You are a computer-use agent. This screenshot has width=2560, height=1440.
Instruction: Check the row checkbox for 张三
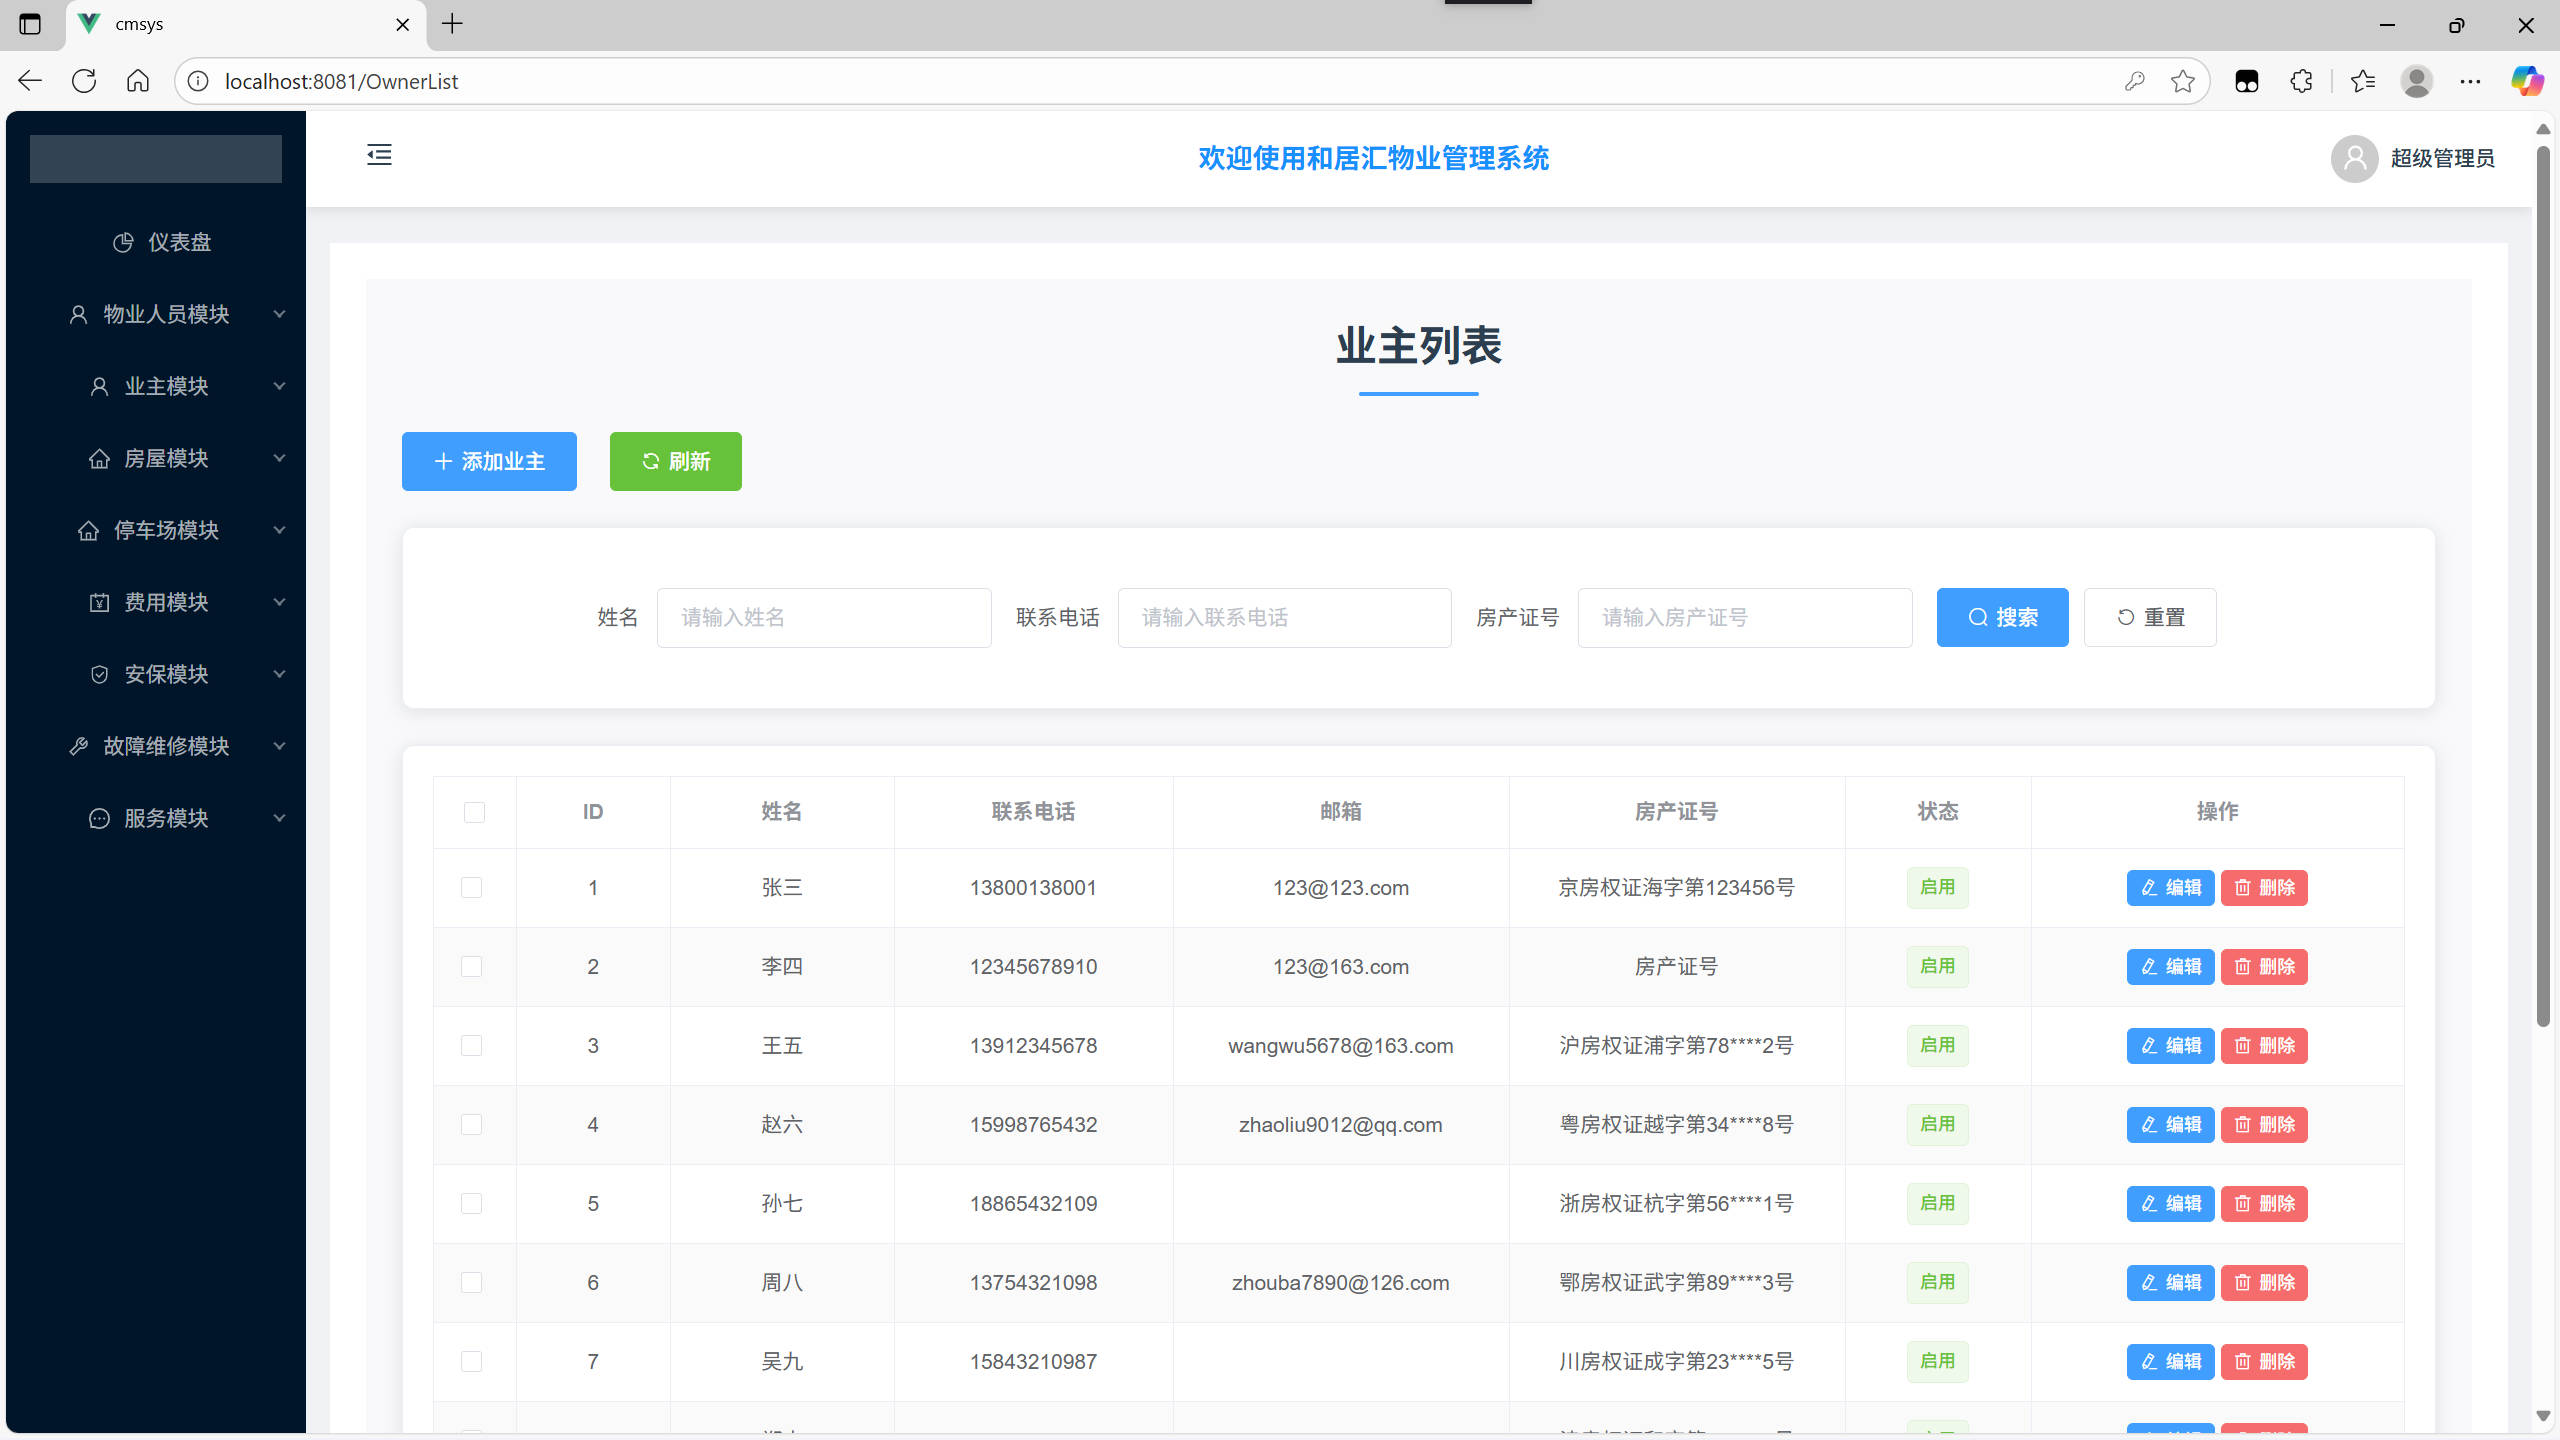click(472, 887)
